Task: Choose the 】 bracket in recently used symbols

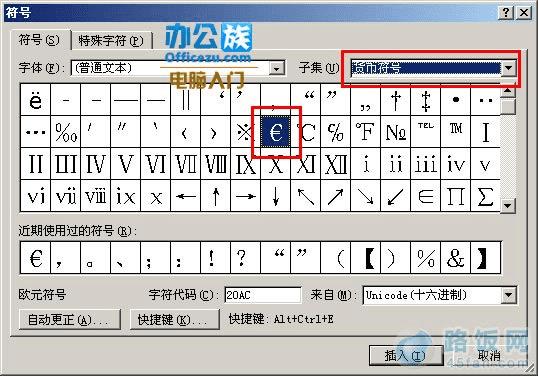Action: click(486, 258)
